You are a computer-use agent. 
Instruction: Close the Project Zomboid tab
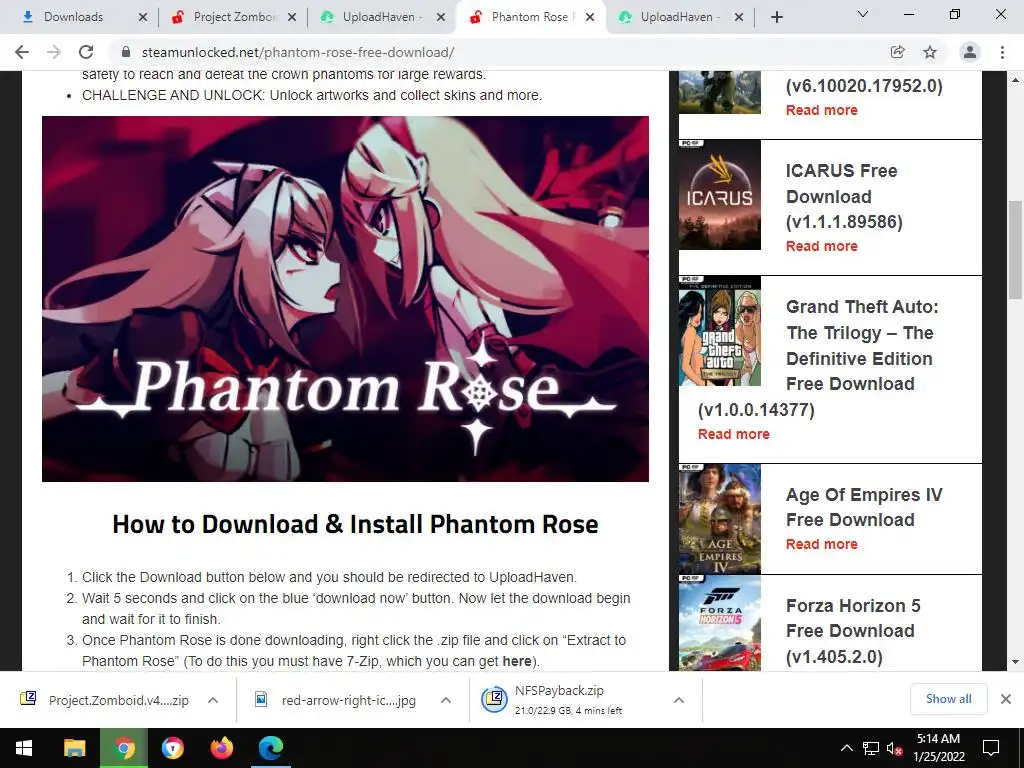point(292,18)
